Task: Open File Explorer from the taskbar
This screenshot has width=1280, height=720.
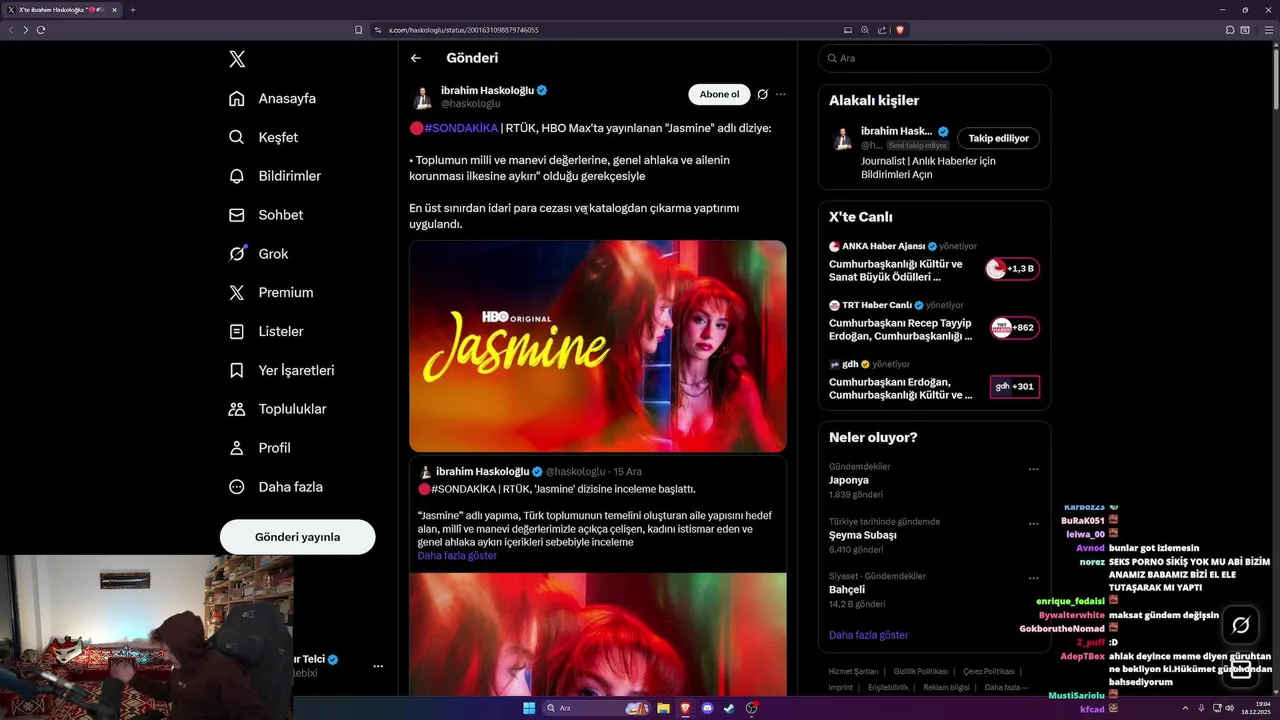Action: tap(662, 708)
